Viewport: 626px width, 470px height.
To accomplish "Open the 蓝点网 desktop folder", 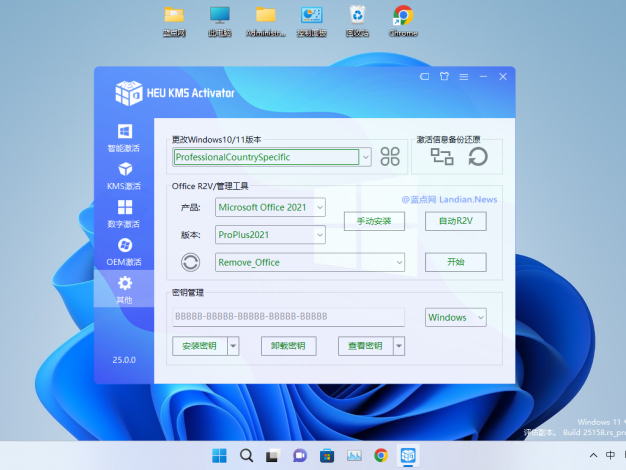I will click(174, 22).
